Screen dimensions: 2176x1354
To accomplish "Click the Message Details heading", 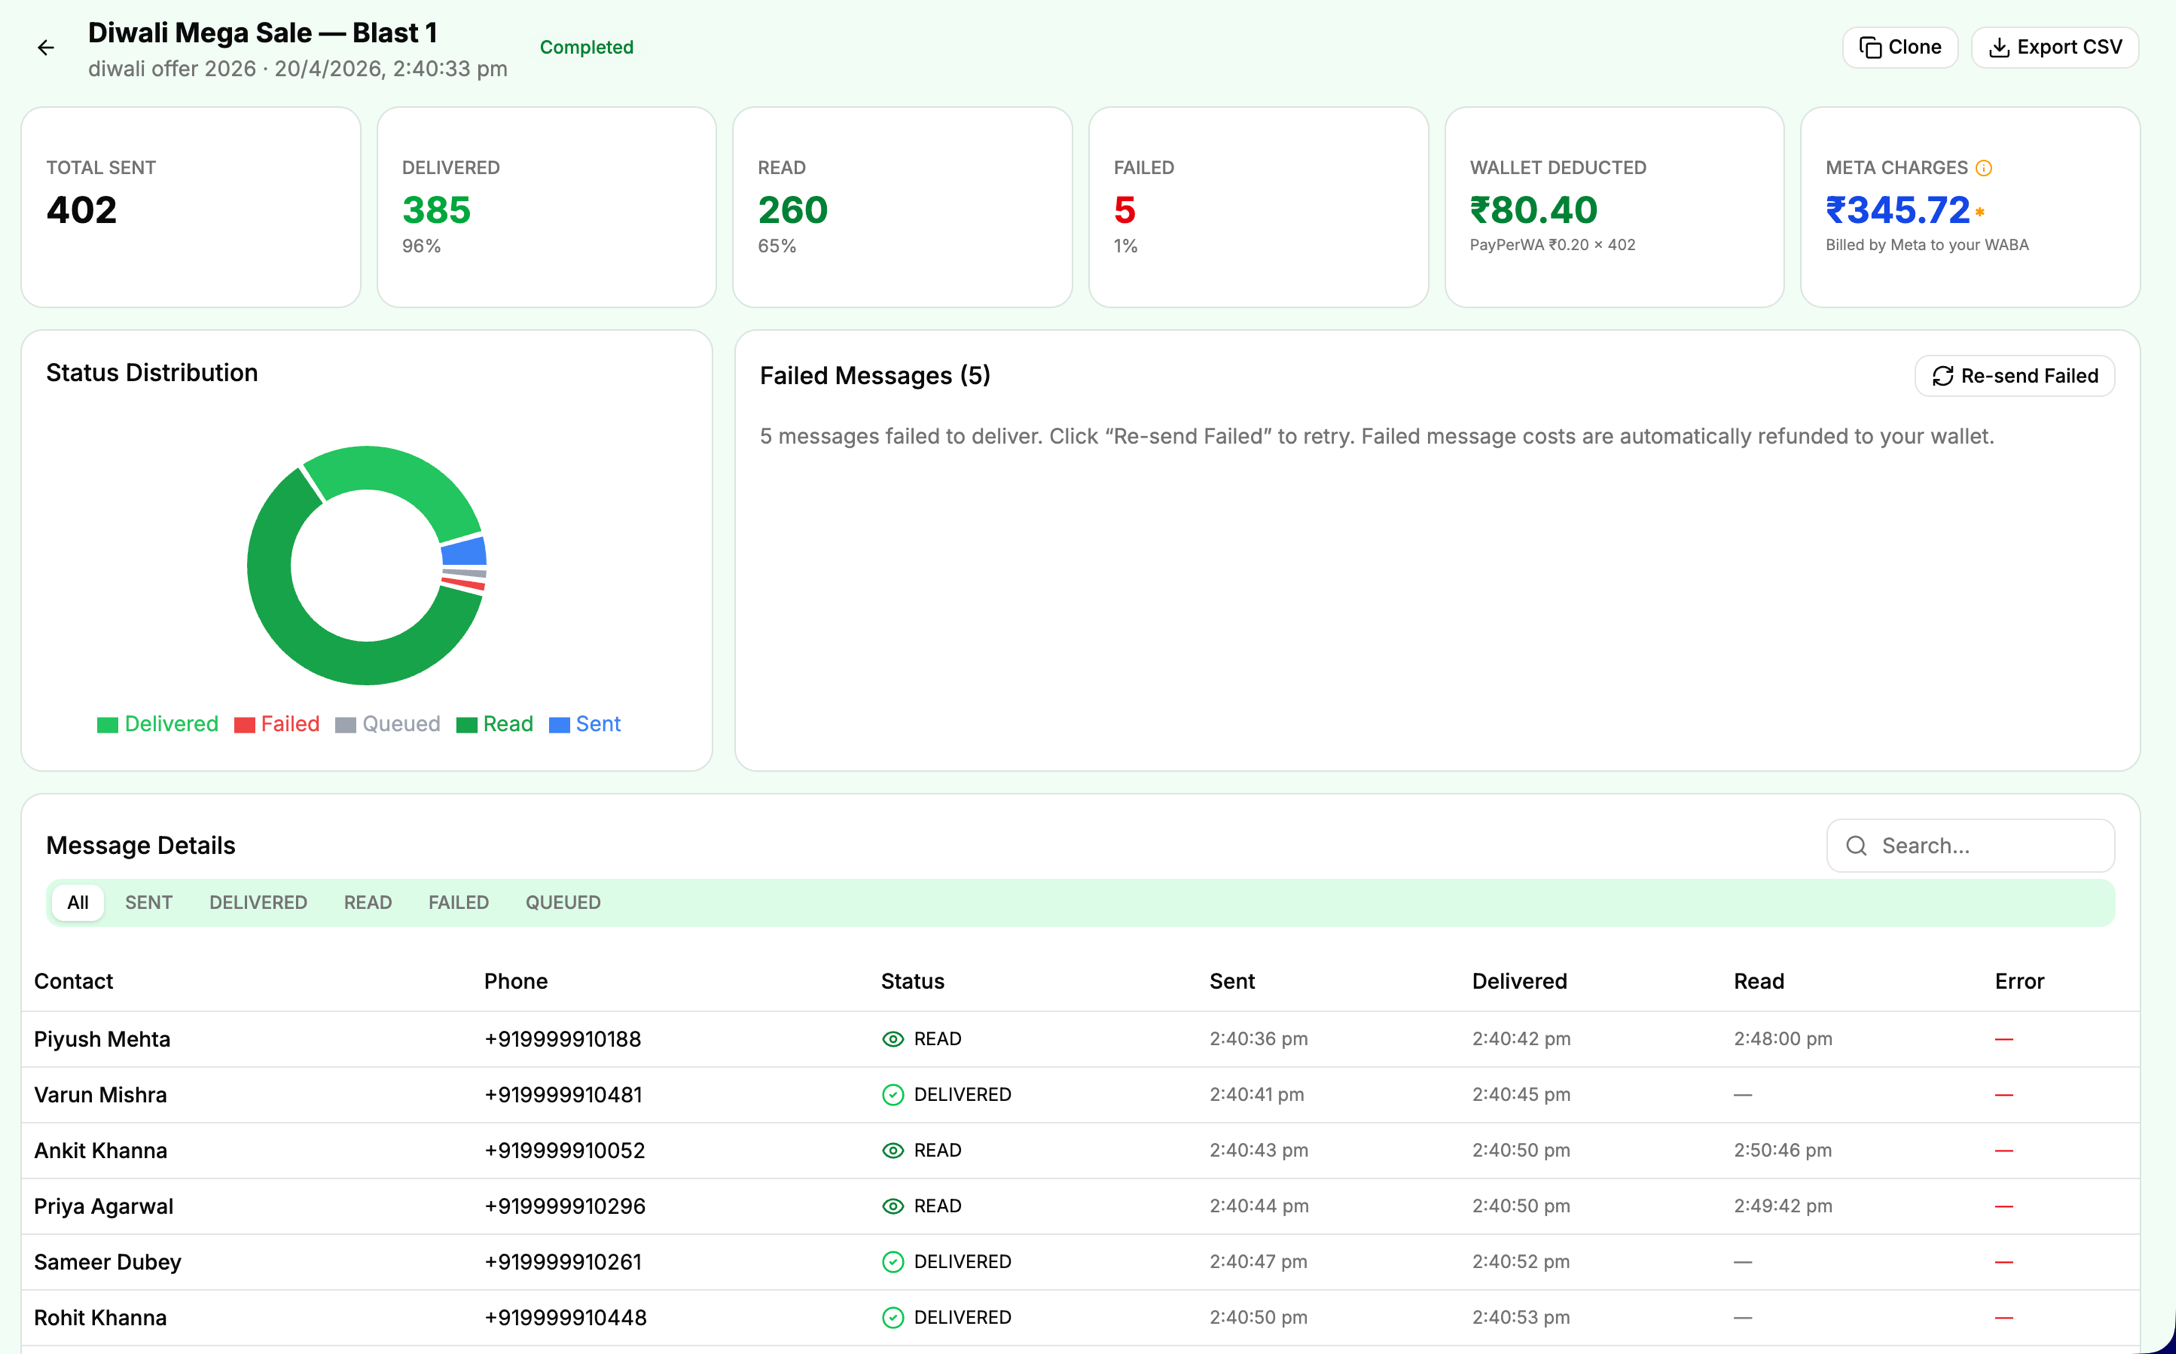I will click(x=141, y=846).
